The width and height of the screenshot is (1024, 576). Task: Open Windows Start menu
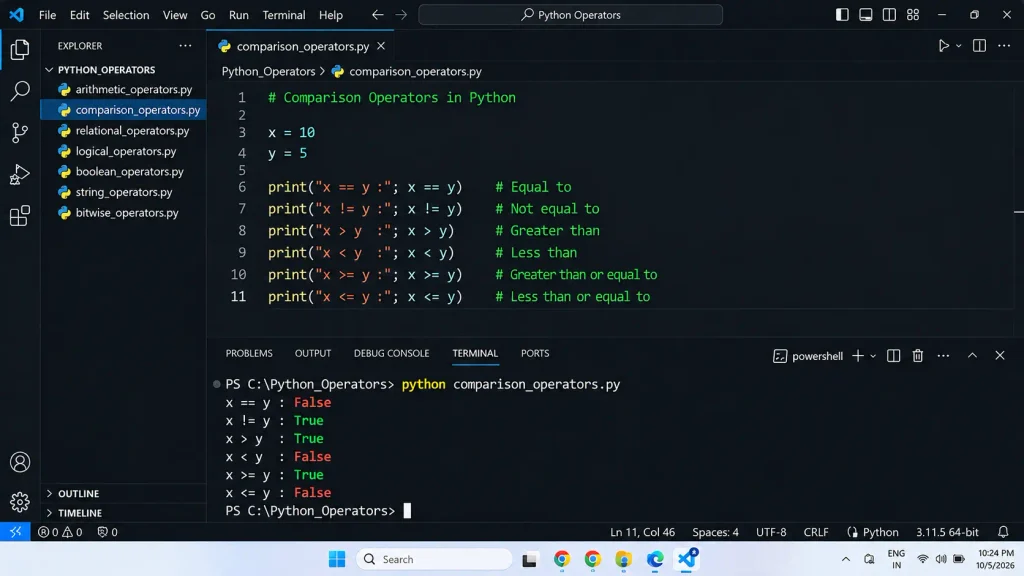pos(337,559)
